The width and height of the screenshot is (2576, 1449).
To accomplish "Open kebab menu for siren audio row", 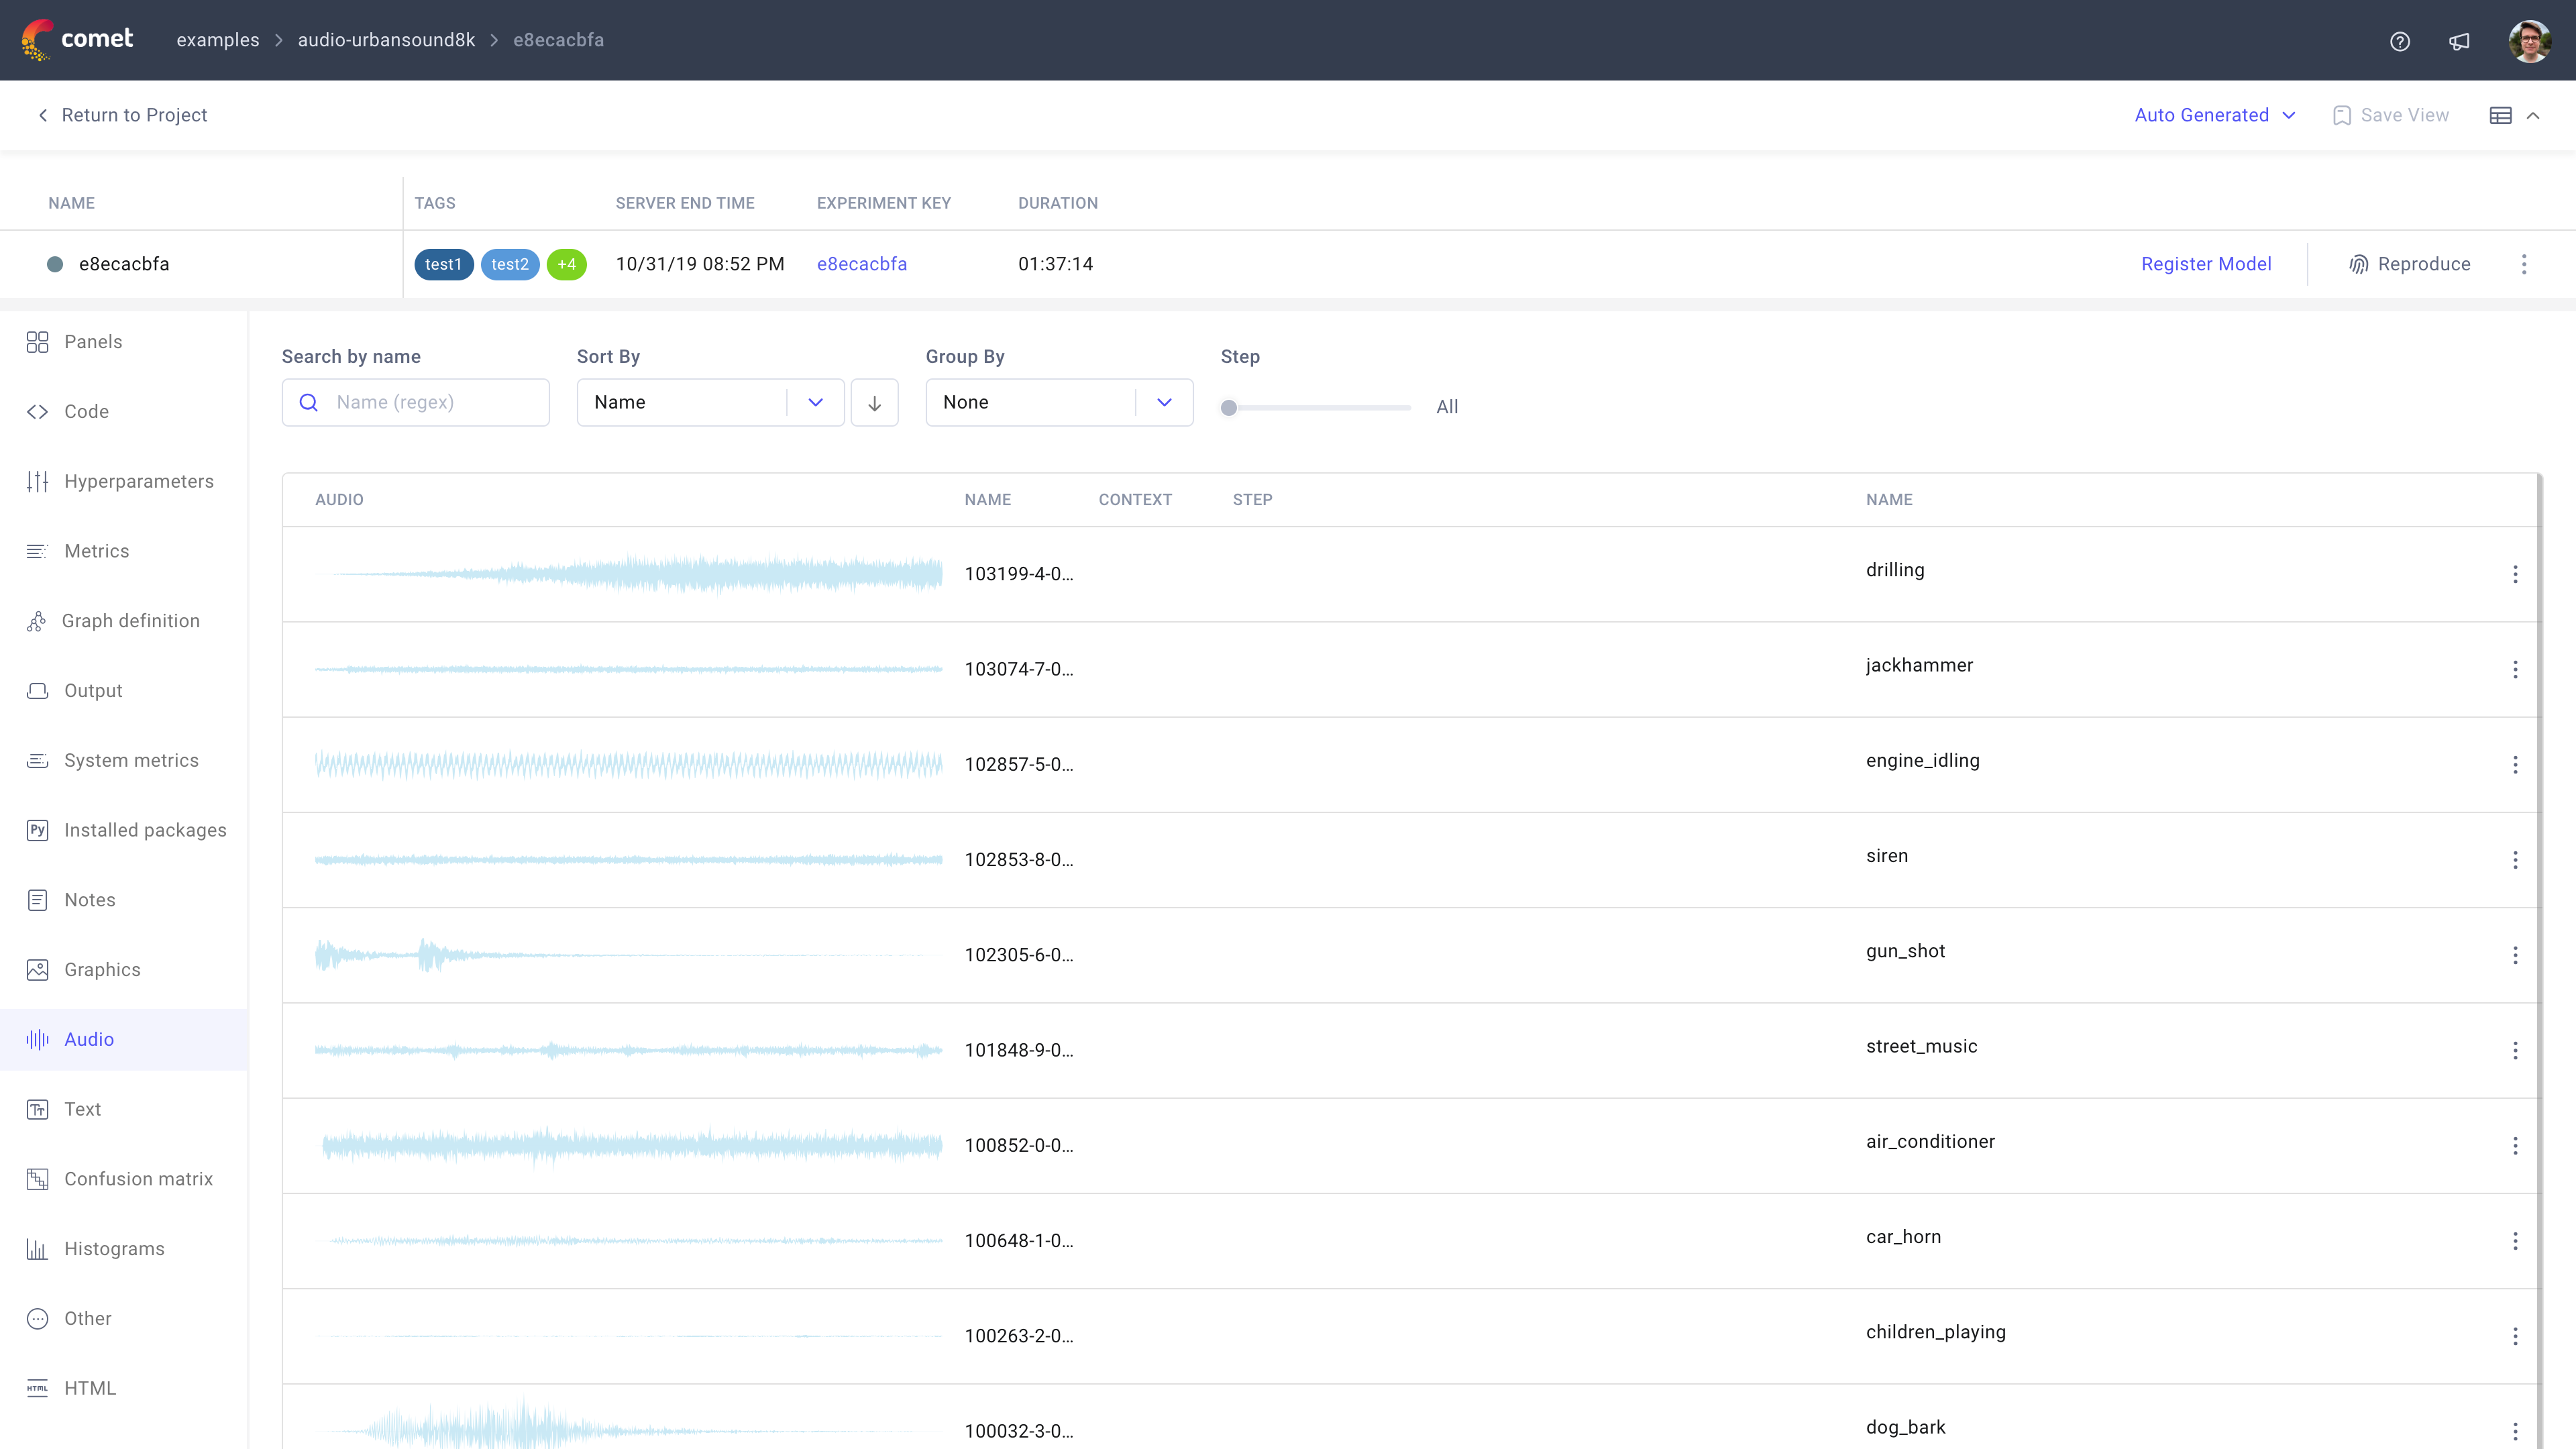I will (2515, 860).
